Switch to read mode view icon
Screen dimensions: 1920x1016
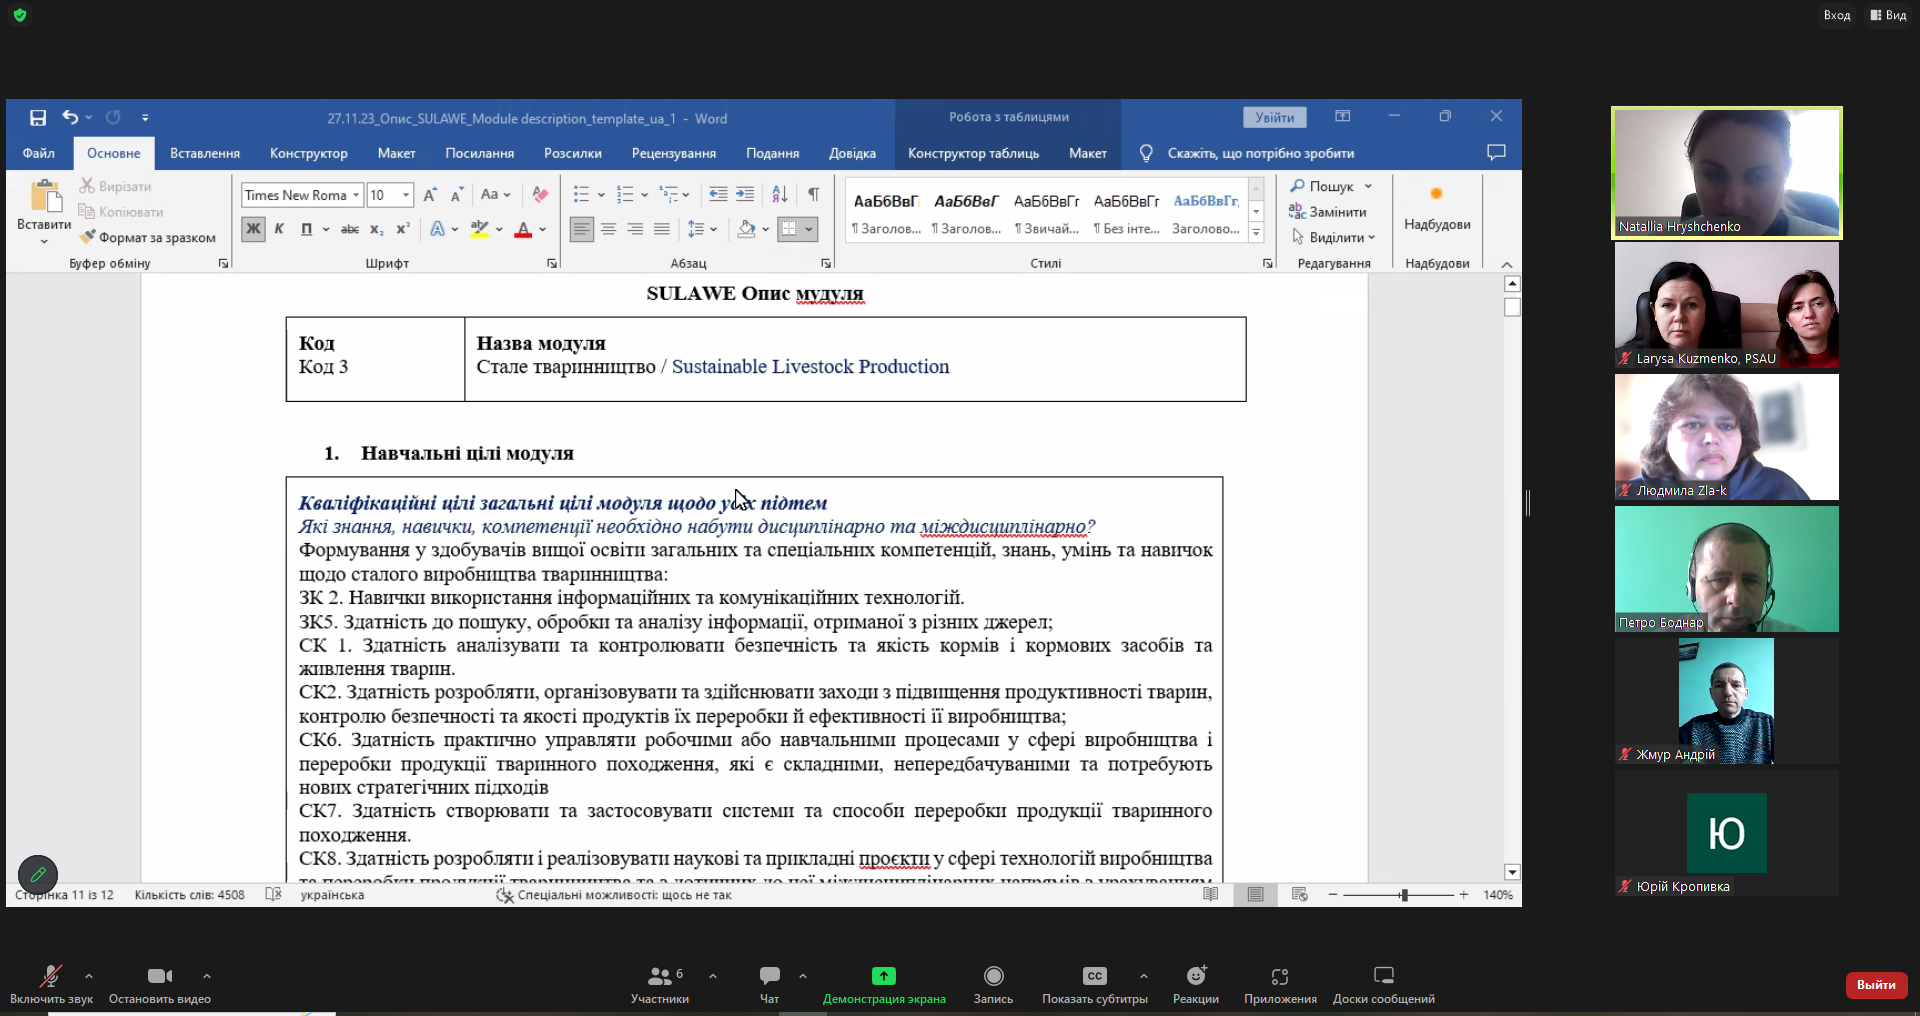pos(1211,895)
